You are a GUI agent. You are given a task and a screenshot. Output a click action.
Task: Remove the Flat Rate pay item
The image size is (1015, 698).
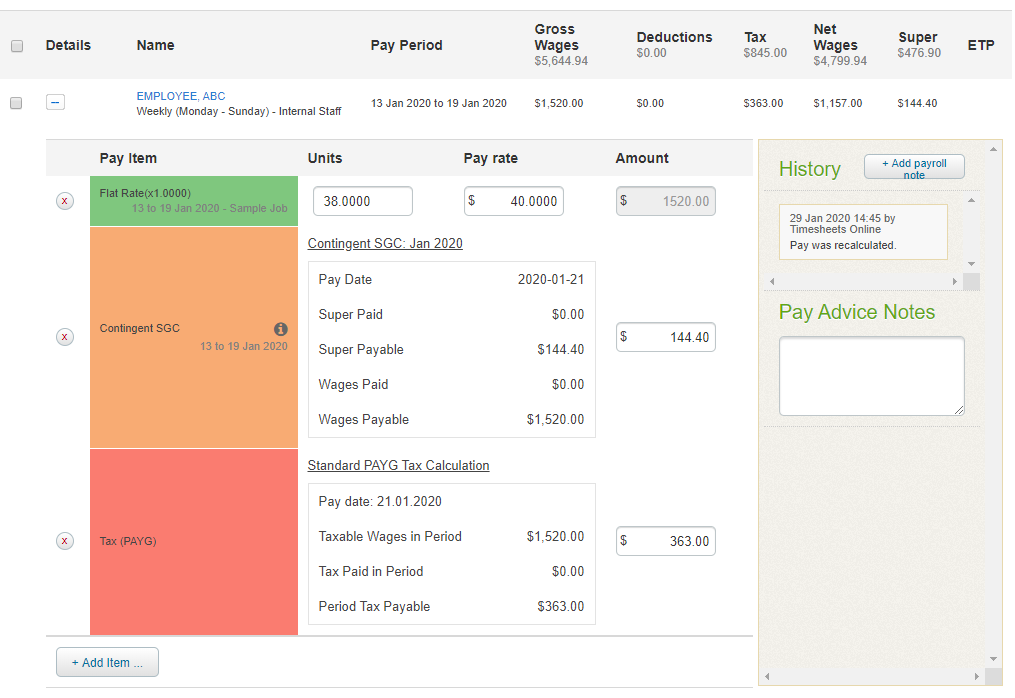point(64,200)
